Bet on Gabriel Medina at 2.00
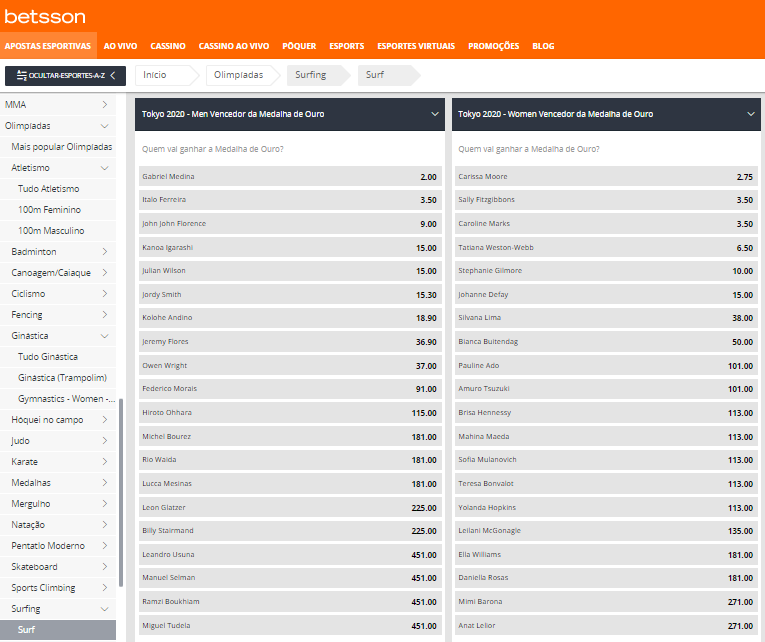765x642 pixels. point(290,177)
